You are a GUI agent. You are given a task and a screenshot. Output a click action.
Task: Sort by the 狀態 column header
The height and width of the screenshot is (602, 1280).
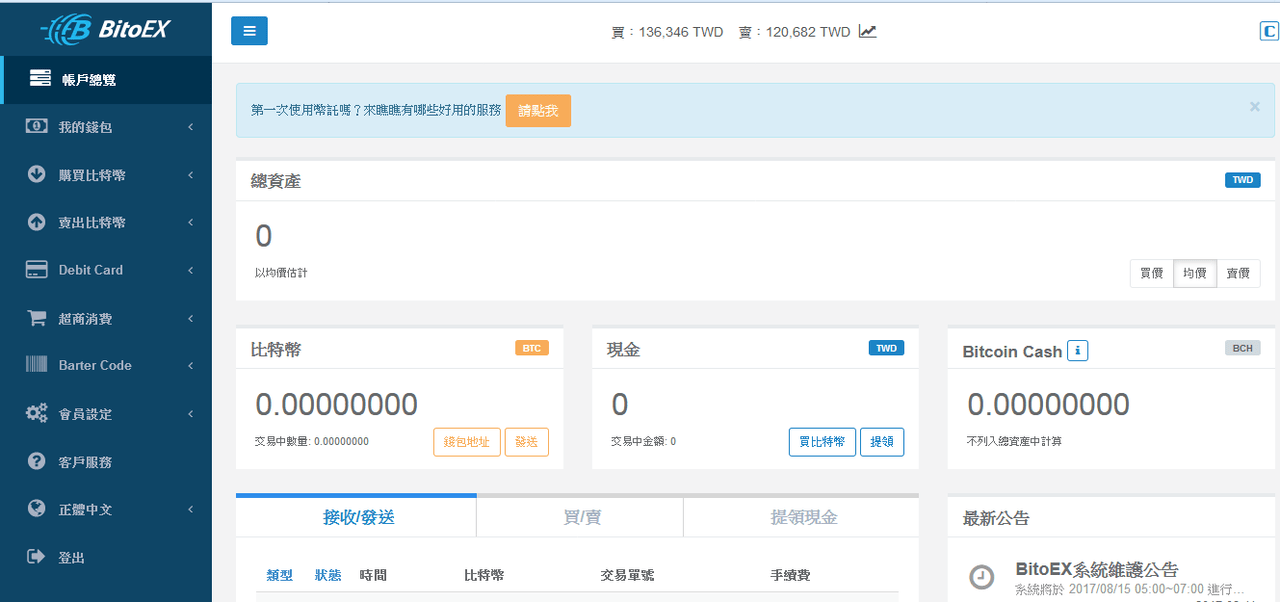tap(328, 575)
